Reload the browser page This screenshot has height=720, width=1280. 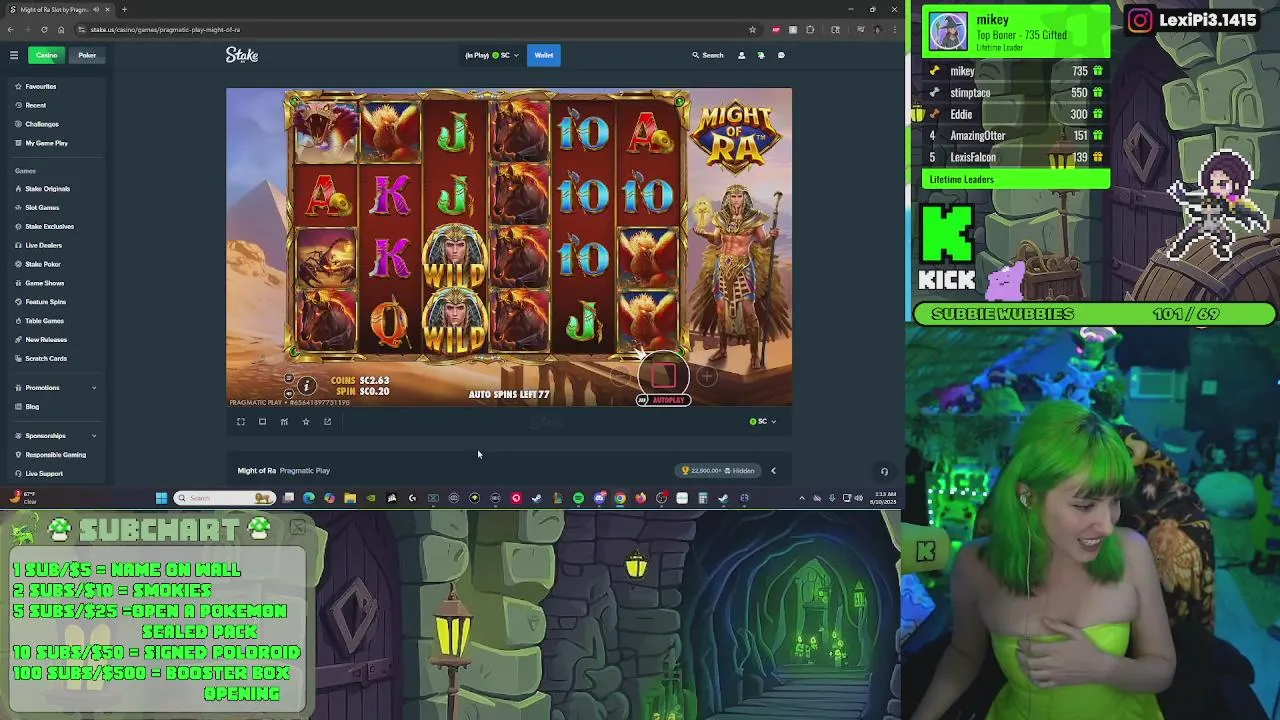44,29
